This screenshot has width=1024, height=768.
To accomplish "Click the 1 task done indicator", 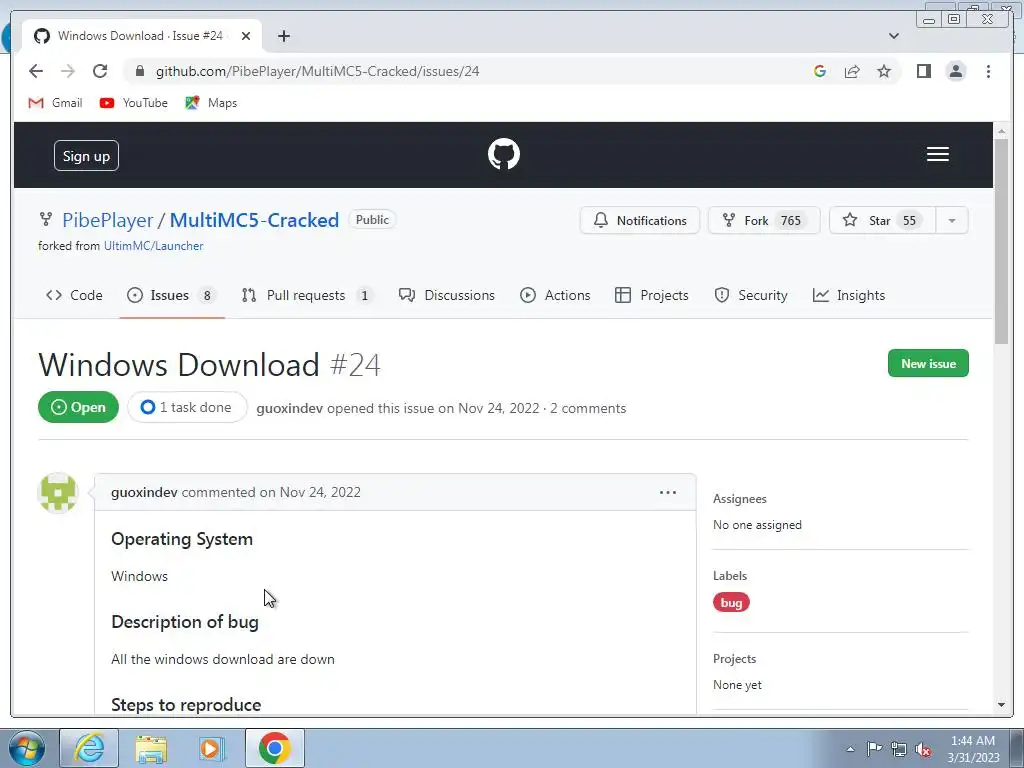I will (x=187, y=407).
